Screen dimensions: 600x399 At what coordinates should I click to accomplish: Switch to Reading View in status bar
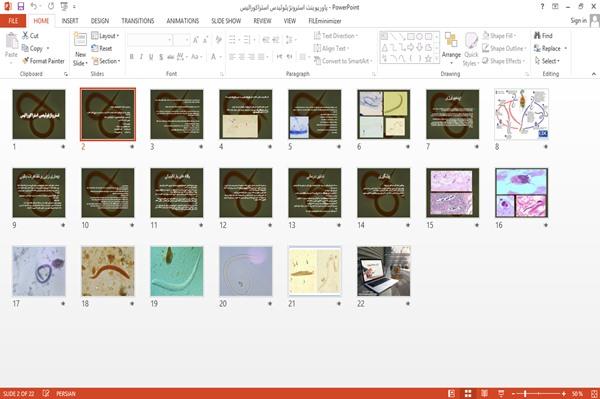tap(484, 393)
